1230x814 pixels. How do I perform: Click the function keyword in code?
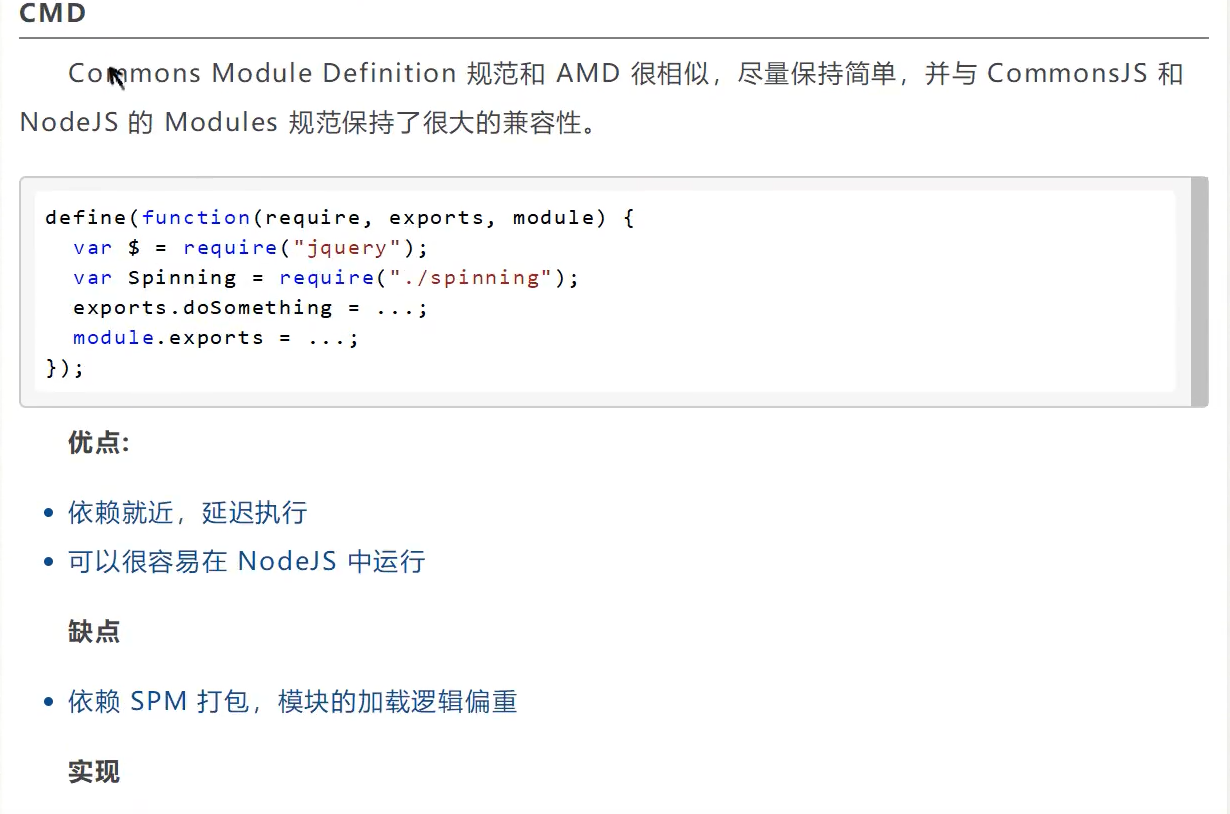coord(196,217)
